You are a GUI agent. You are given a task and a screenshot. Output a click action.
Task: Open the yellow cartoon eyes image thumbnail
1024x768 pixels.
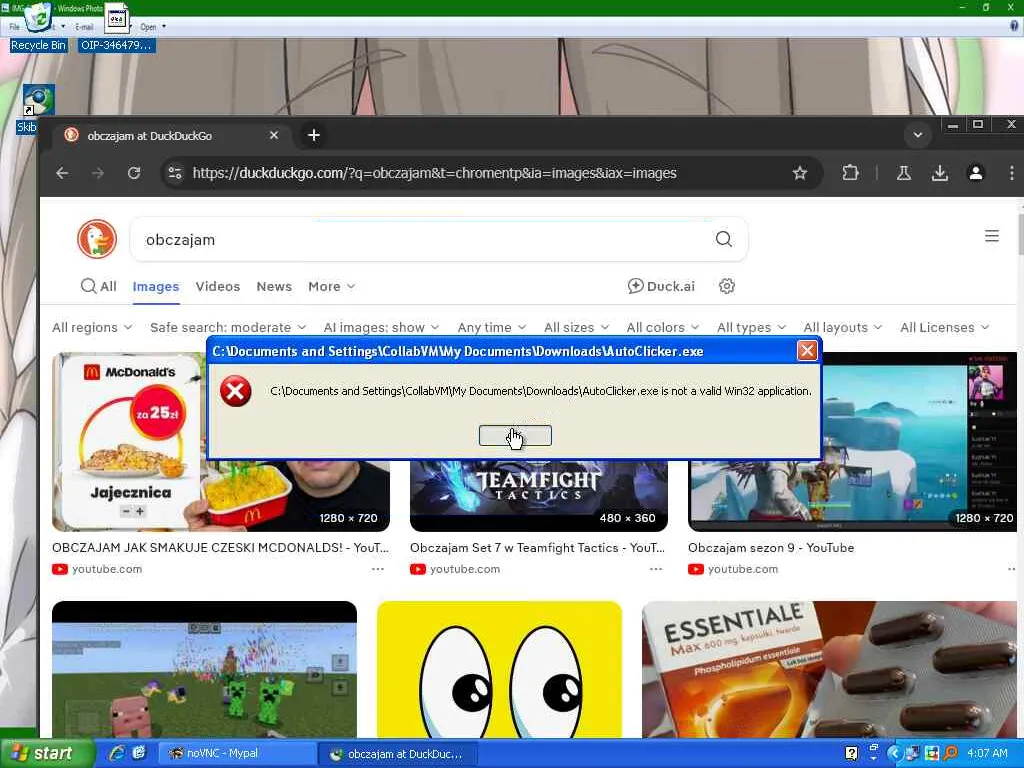(500, 669)
